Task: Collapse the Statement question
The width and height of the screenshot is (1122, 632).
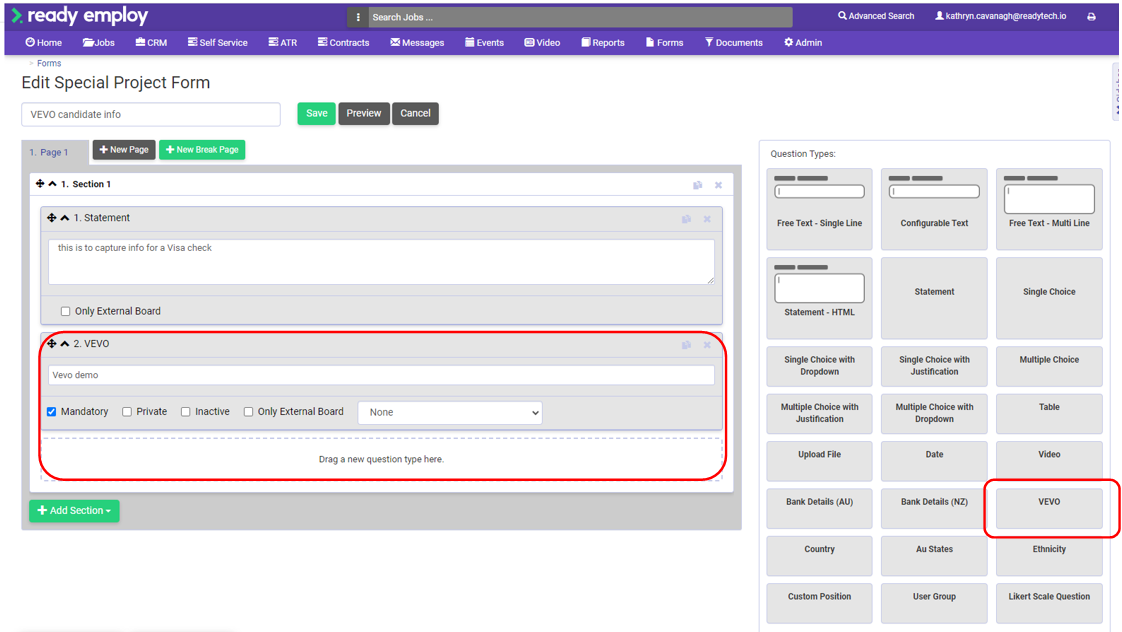Action: click(x=64, y=218)
